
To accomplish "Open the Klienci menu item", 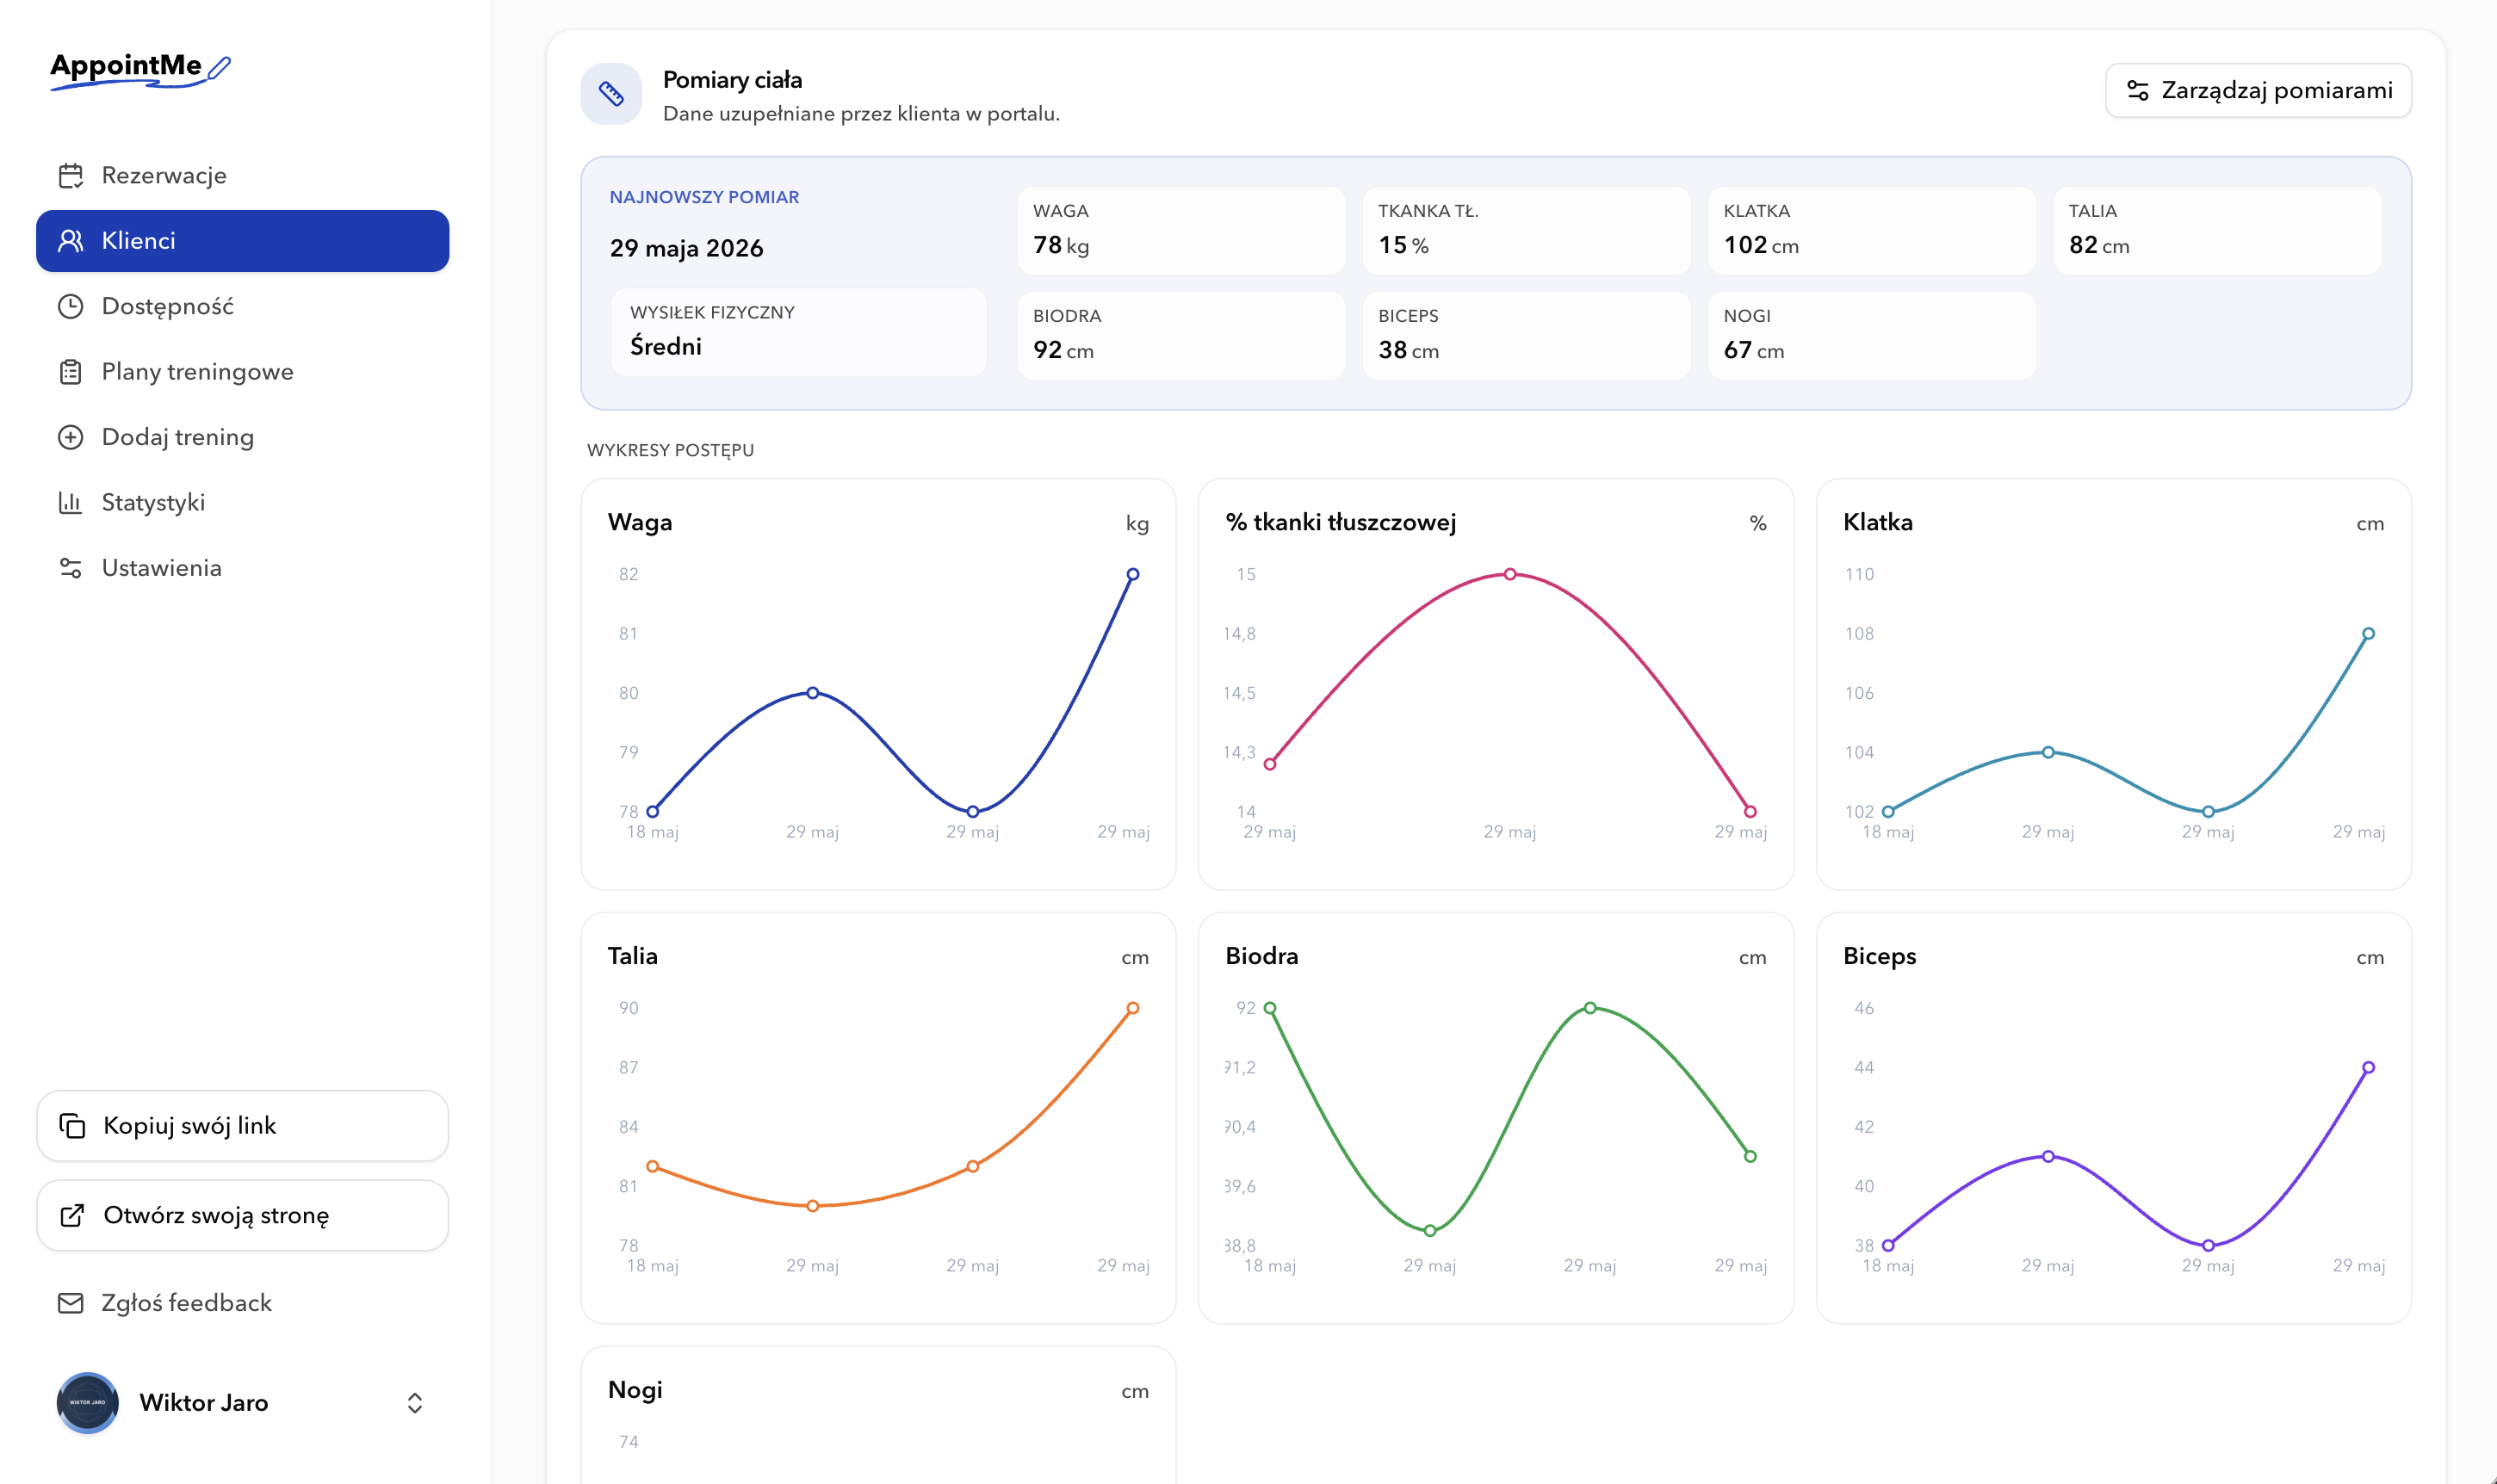I will (243, 241).
